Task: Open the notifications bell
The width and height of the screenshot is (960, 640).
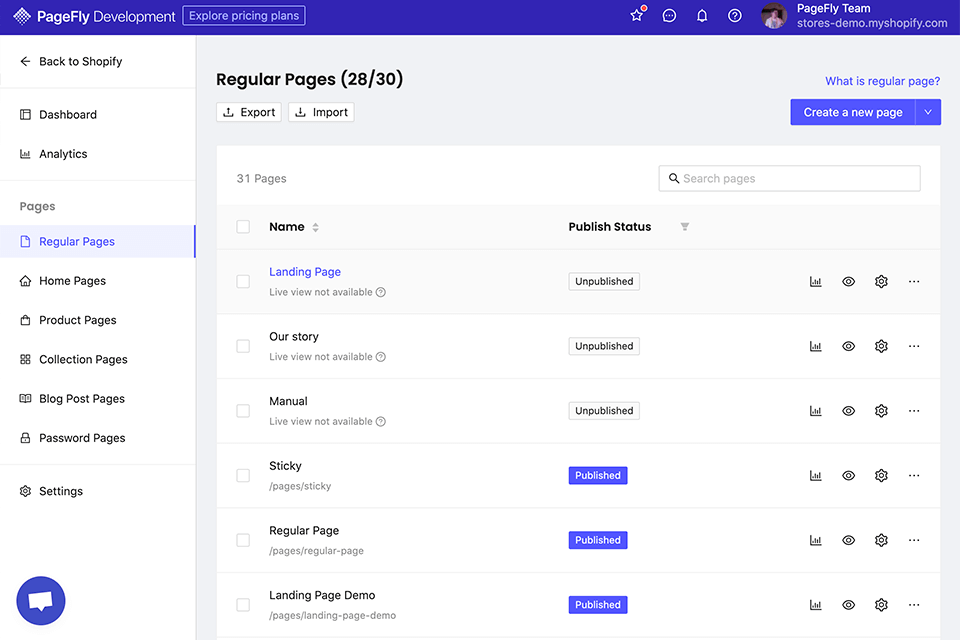Action: click(x=702, y=16)
